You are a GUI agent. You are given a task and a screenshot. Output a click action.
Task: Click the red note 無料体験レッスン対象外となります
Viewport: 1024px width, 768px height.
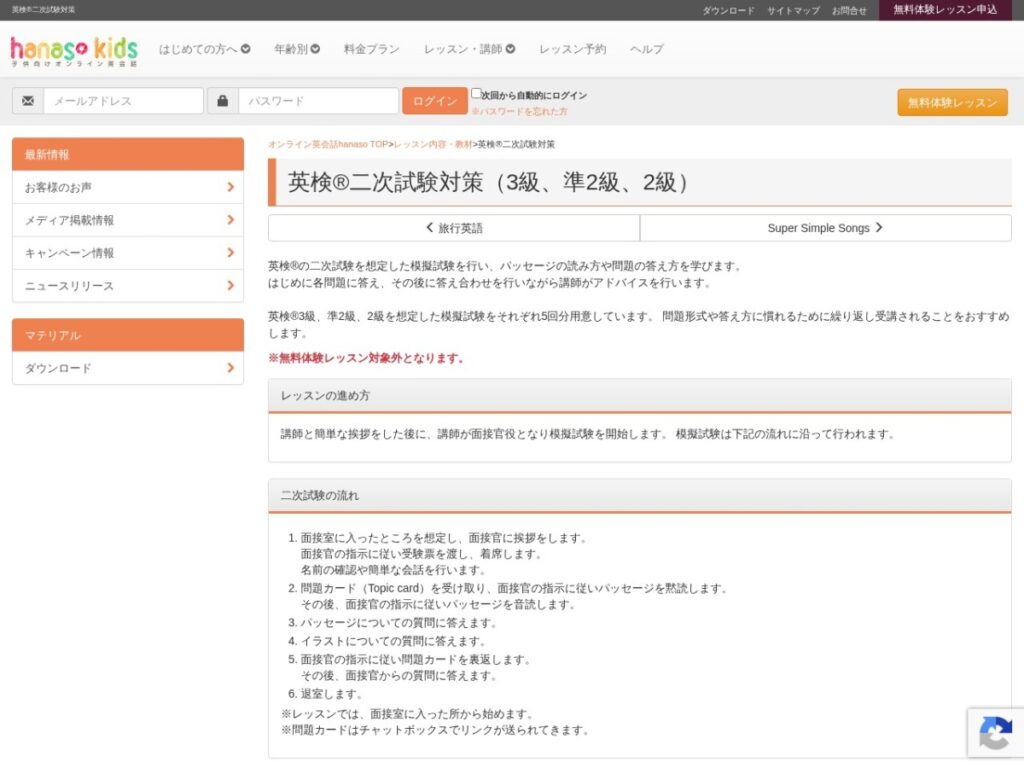(x=366, y=358)
